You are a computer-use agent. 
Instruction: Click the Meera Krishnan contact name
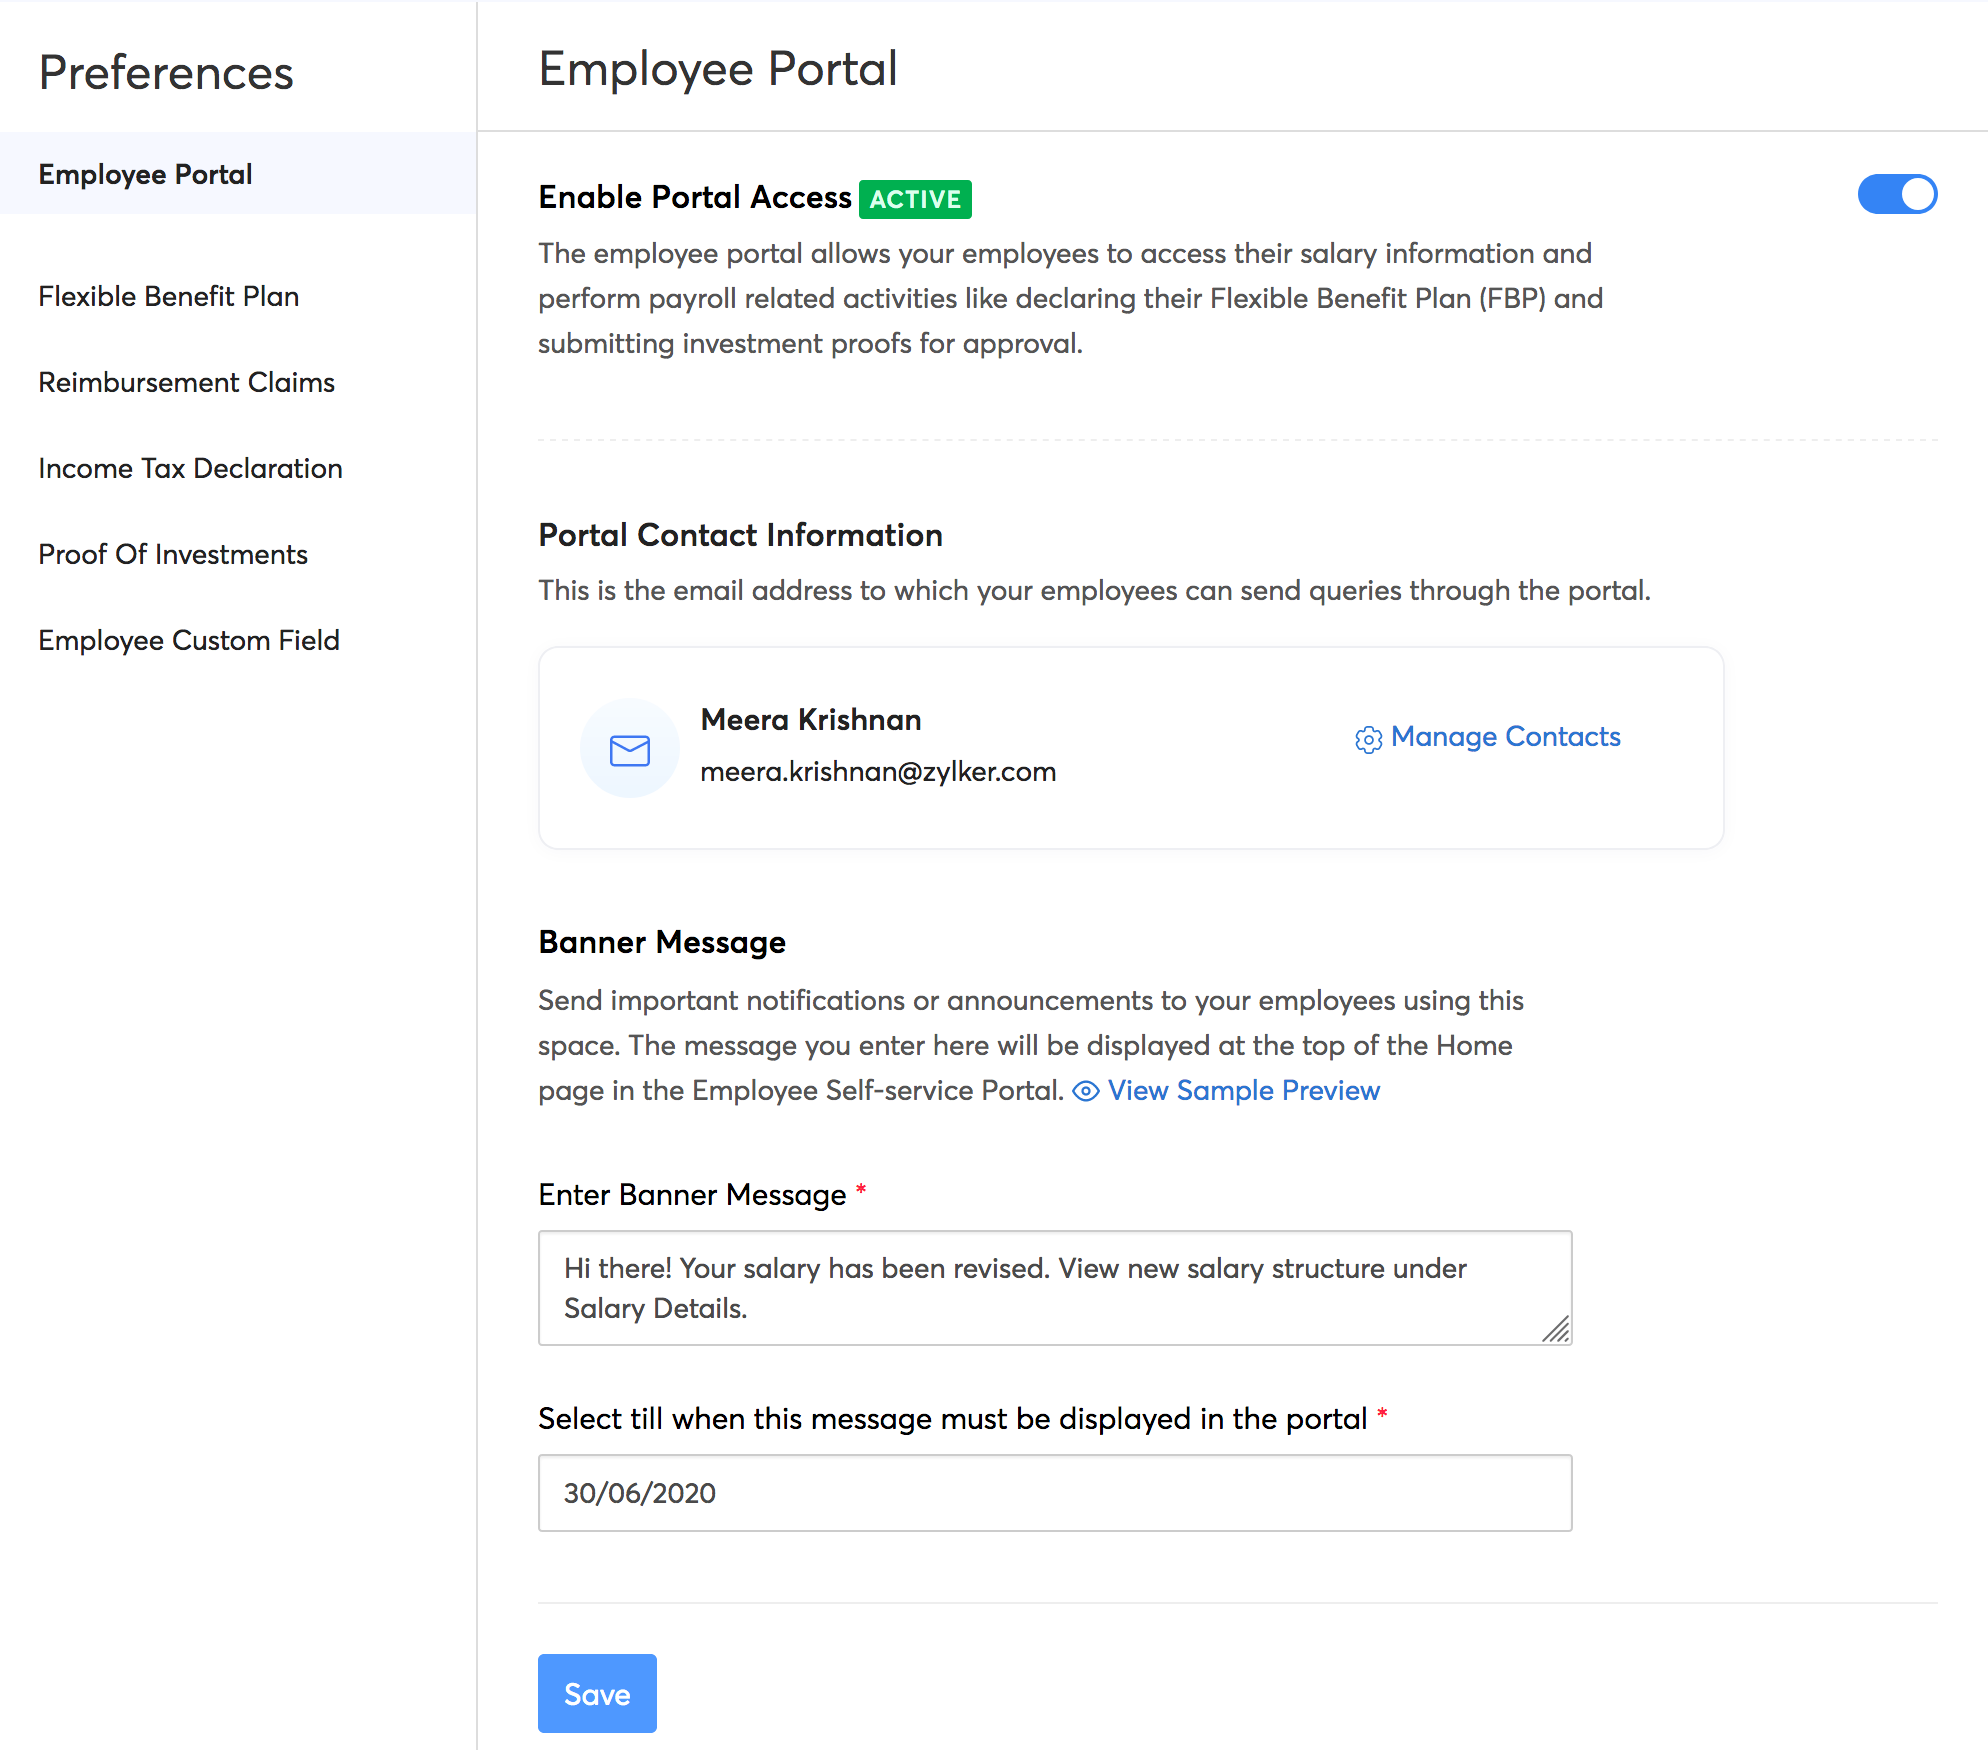[810, 720]
